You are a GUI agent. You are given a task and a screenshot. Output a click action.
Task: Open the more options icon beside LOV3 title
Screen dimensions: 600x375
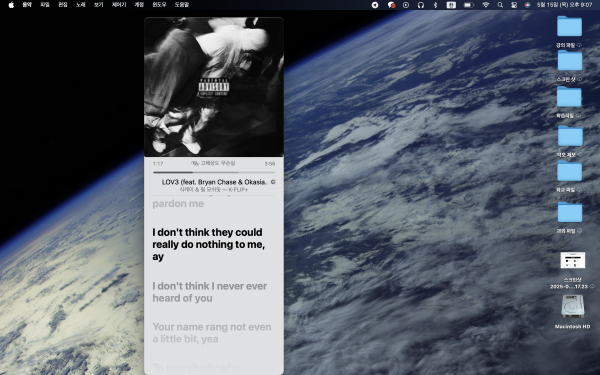click(x=273, y=182)
